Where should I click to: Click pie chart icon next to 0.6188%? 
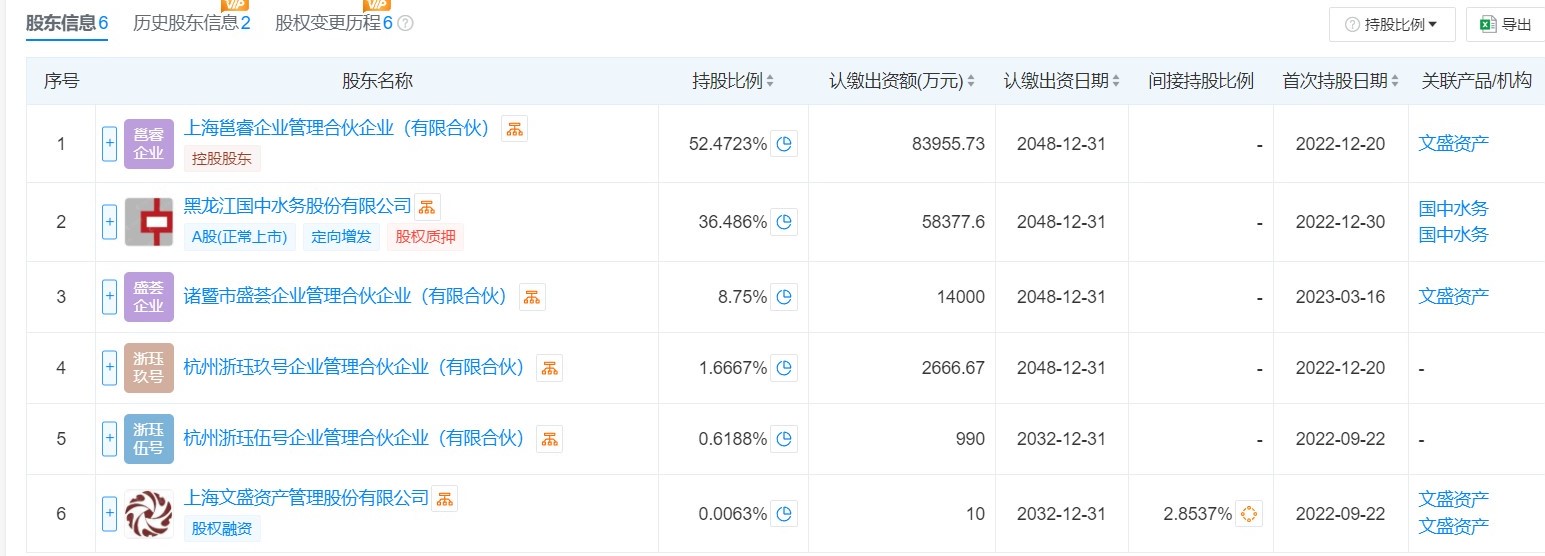tap(784, 439)
